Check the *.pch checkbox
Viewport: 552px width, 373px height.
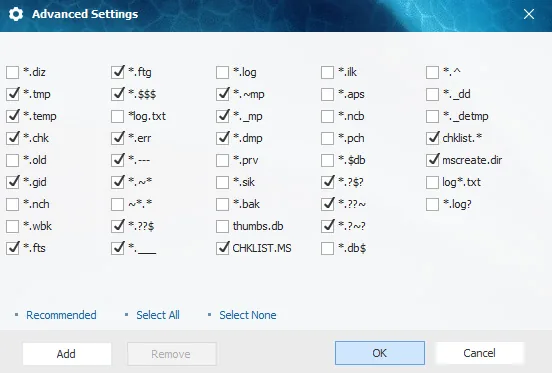point(327,138)
